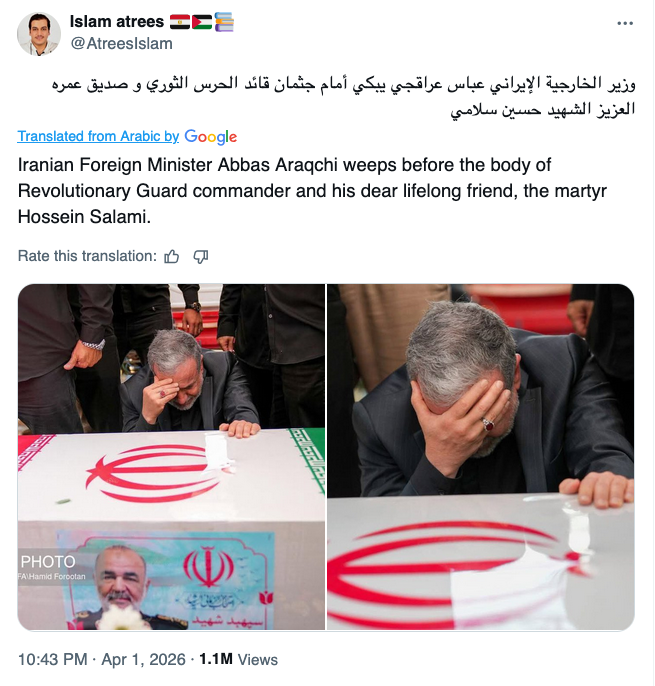
Task: Click the Egyptian flag emoji in name
Action: pyautogui.click(x=180, y=22)
